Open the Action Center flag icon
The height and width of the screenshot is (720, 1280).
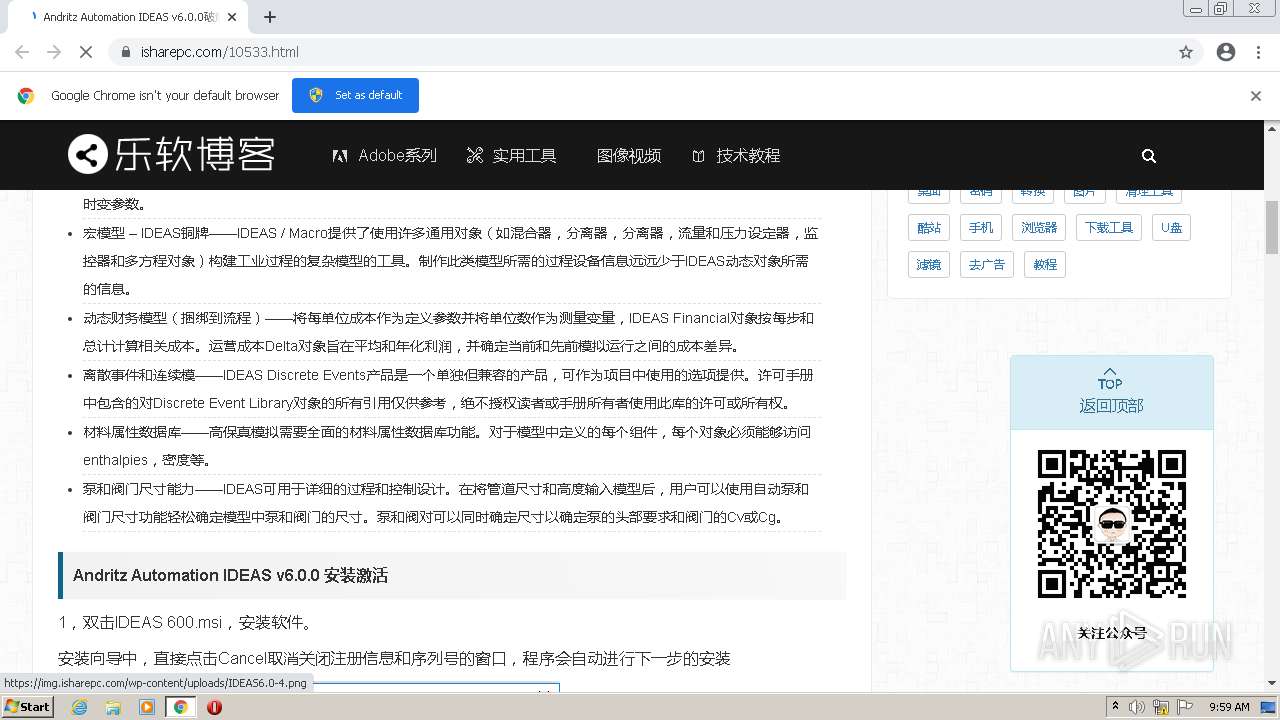point(1186,707)
